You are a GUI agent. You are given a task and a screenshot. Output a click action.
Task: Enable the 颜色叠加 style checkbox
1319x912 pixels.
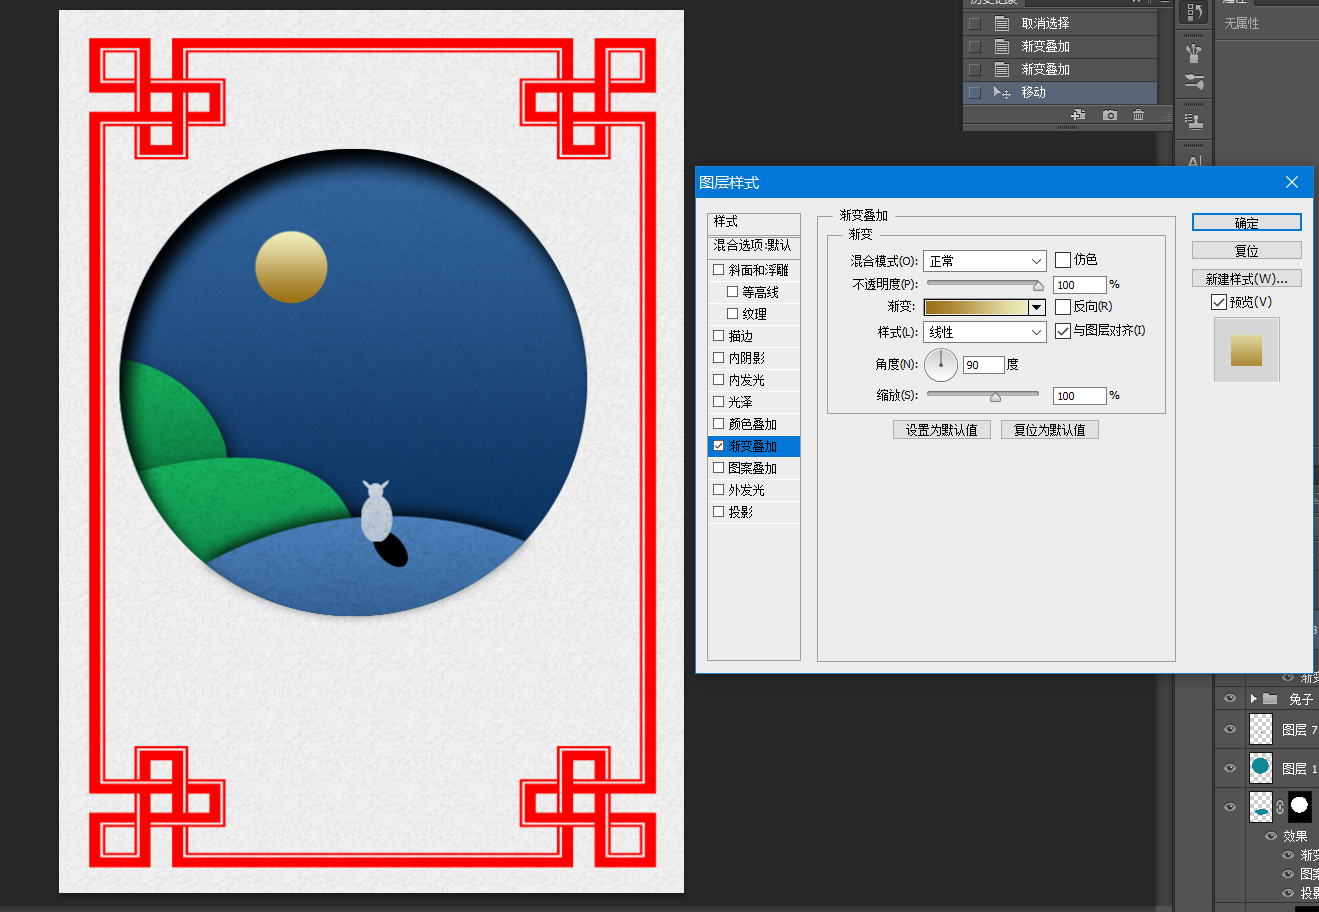[x=718, y=424]
